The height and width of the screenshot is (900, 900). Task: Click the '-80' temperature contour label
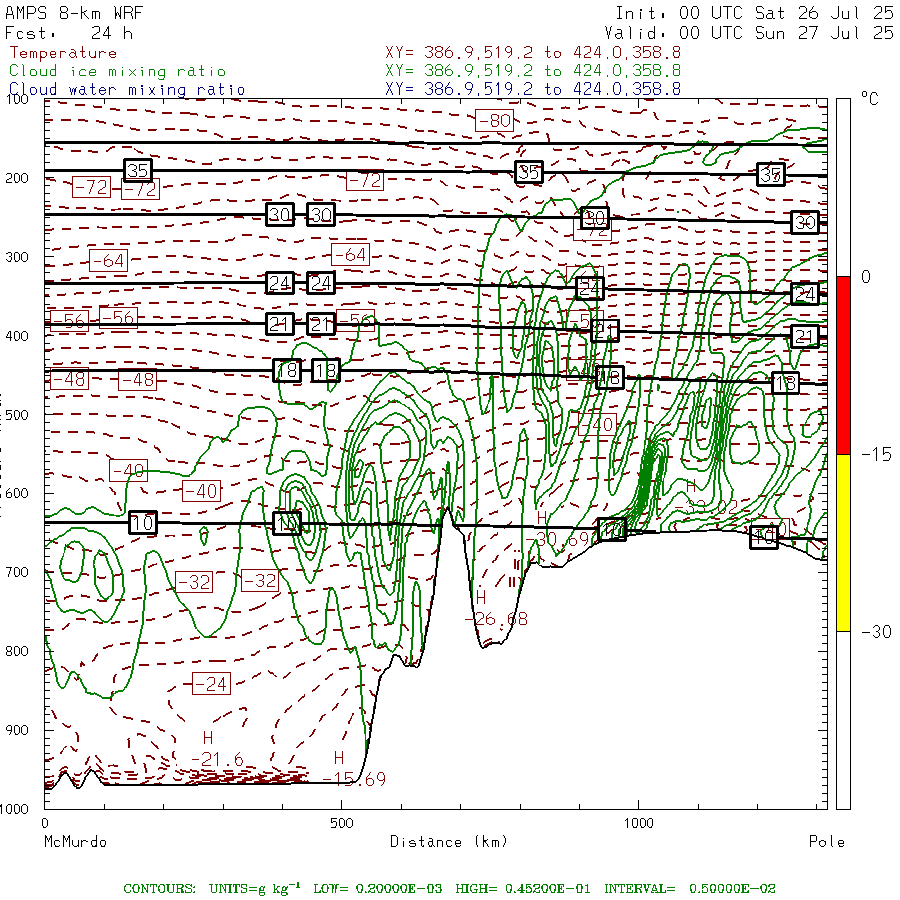click(x=494, y=121)
